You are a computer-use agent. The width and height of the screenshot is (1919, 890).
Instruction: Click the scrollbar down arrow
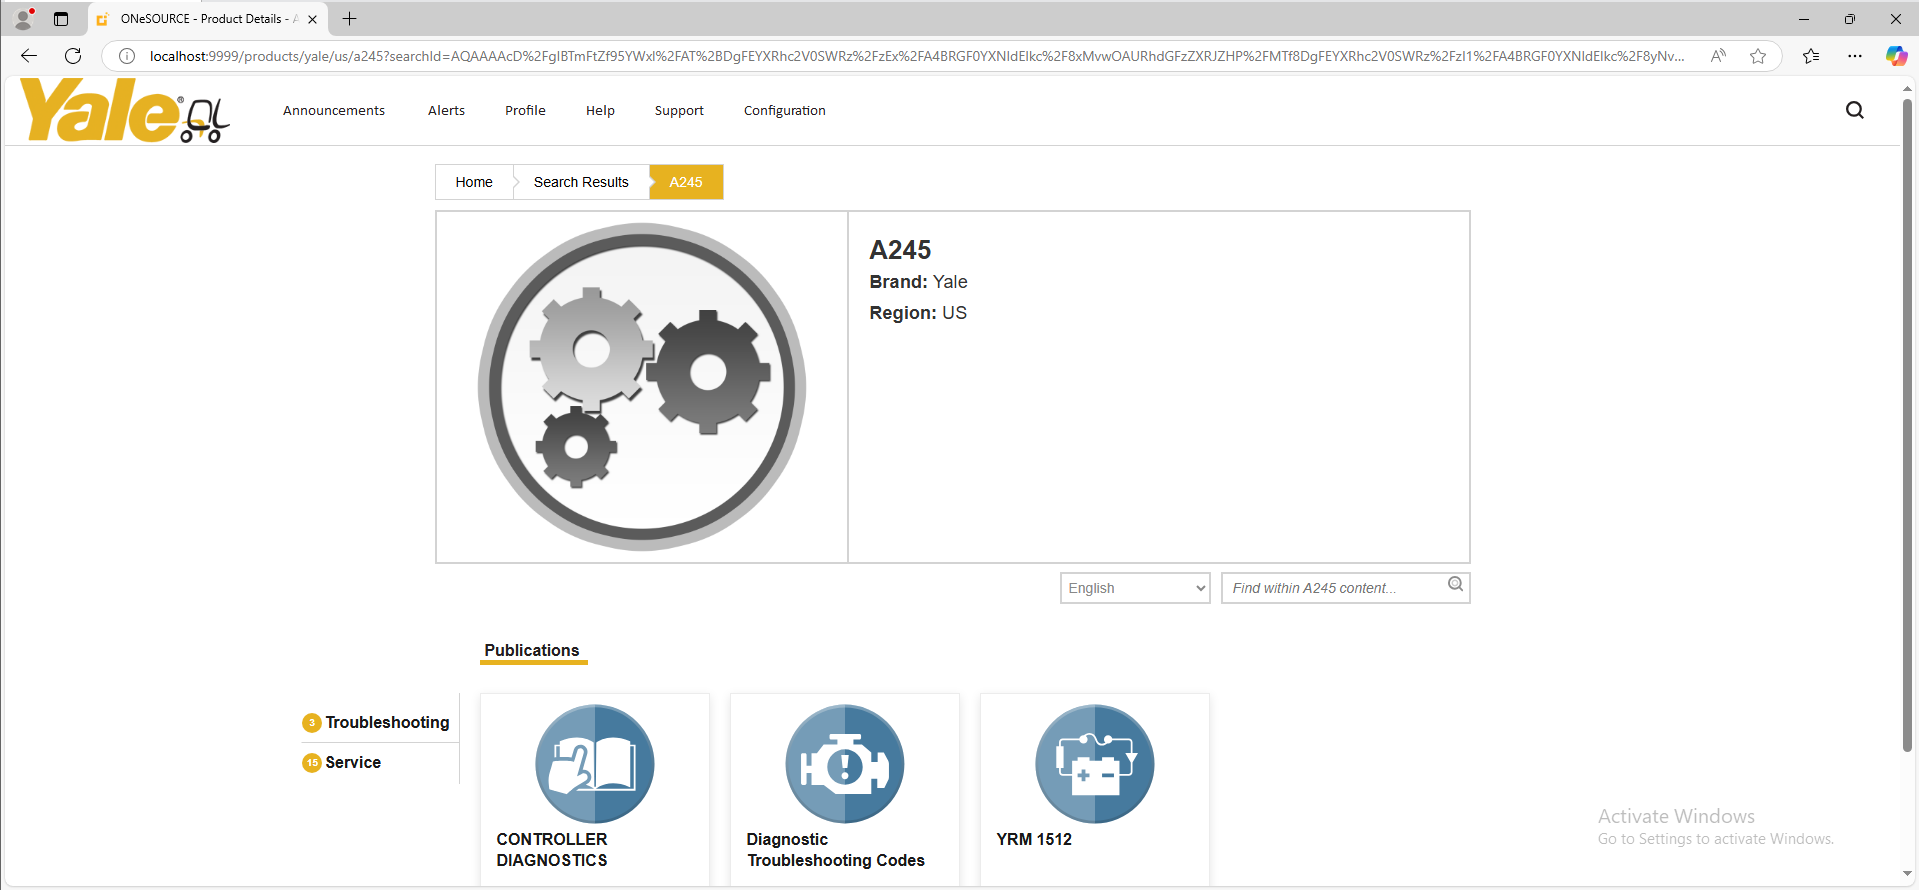point(1908,874)
